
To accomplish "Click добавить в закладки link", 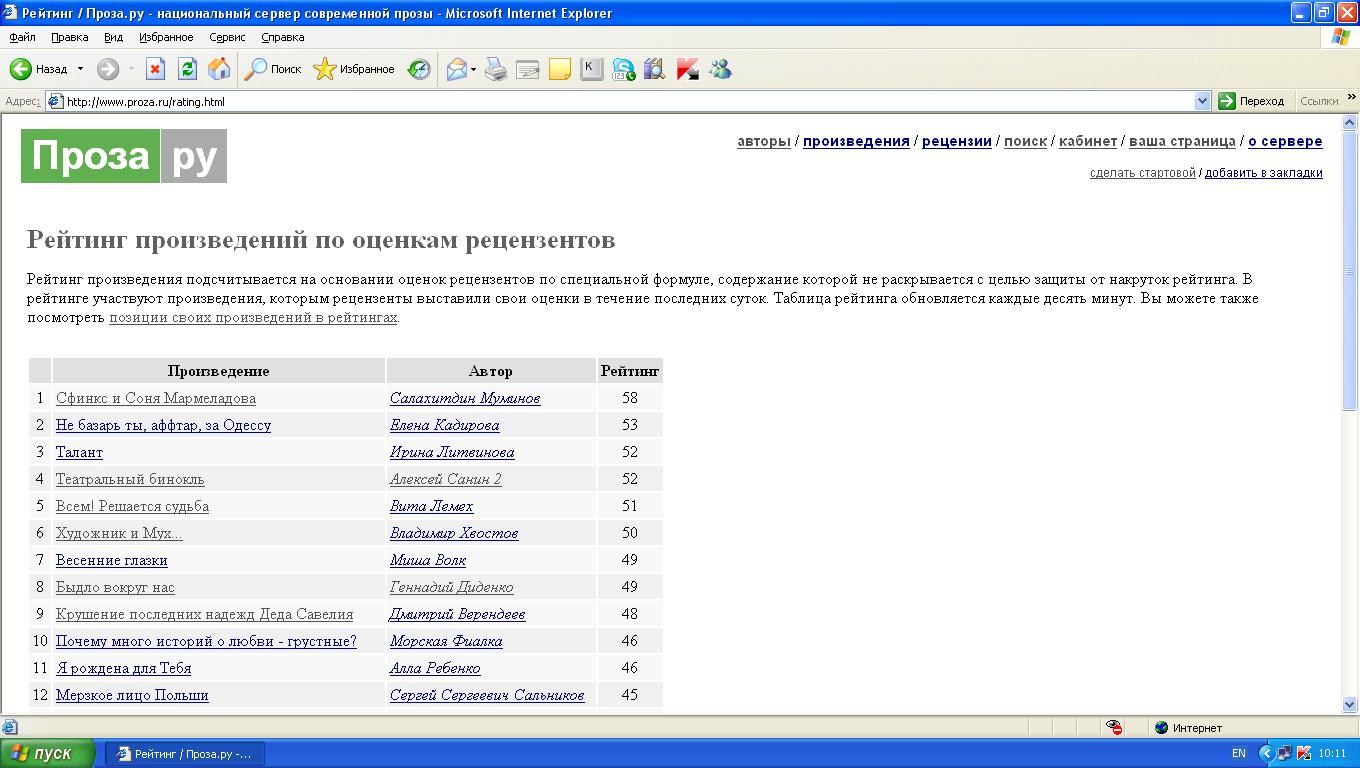I will [1264, 173].
